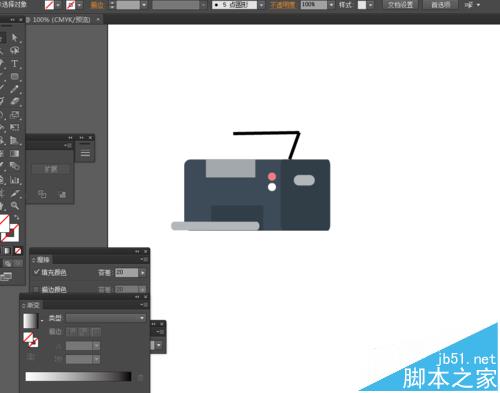Select the 渐变 panel tab
The height and width of the screenshot is (393, 500).
[31, 305]
